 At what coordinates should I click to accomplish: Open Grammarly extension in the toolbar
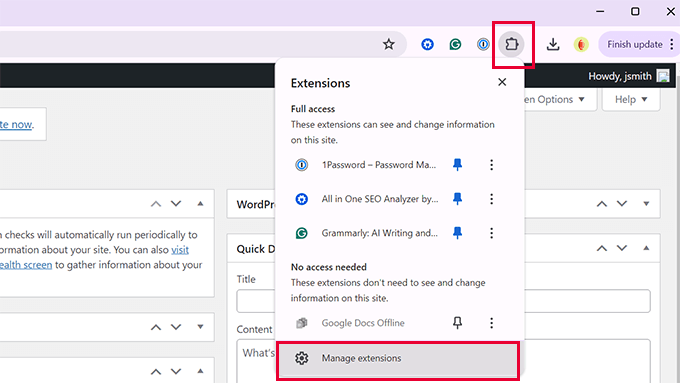point(455,44)
